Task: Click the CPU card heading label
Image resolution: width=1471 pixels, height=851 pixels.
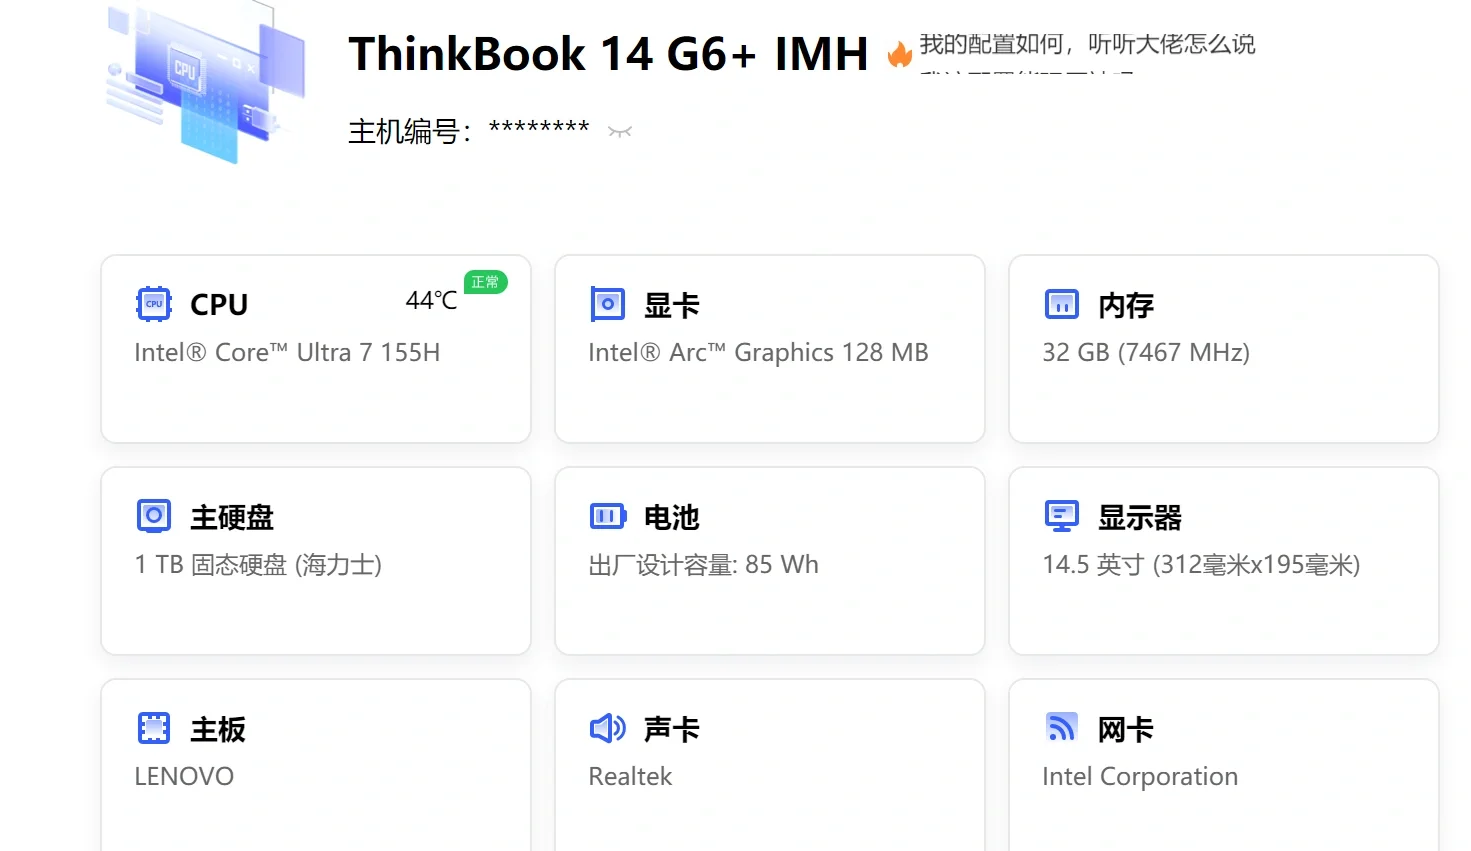Action: coord(219,304)
